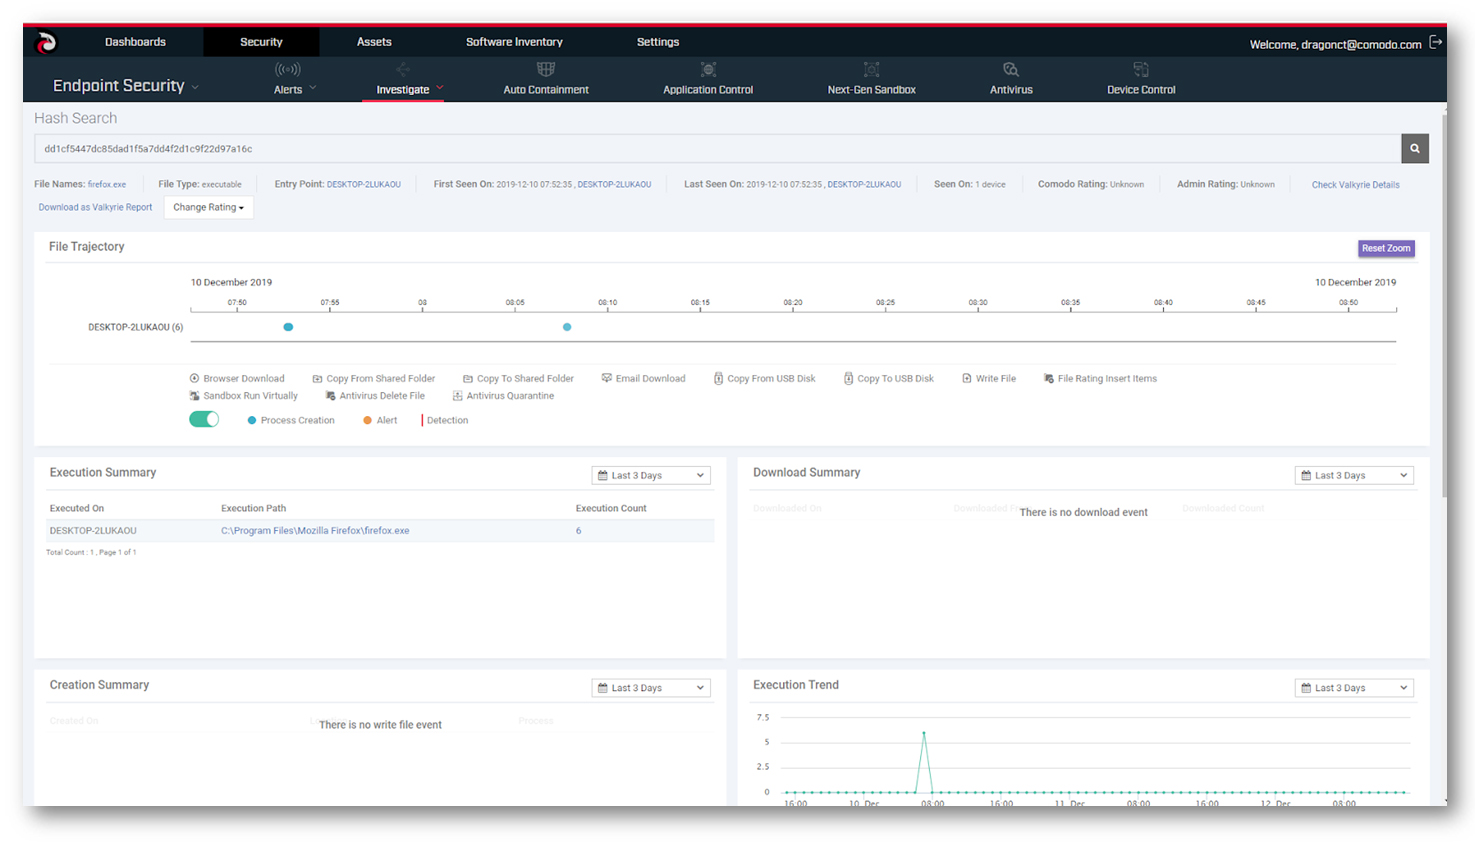Click the Copy To USB Disk trajectory icon
Viewport: 1475px width, 842px height.
[x=849, y=378]
